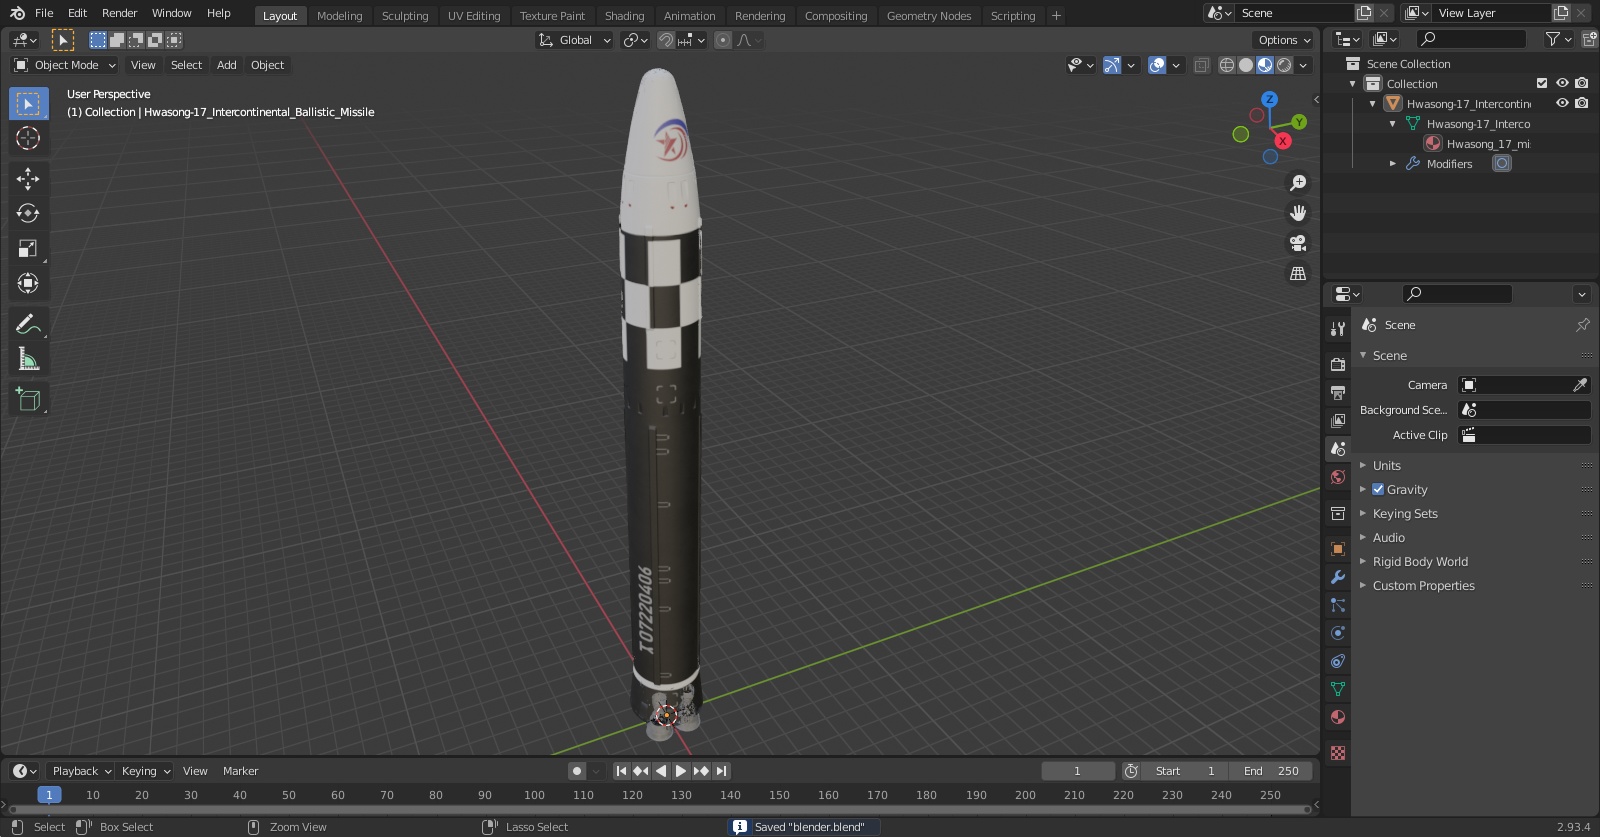
Task: Select the Add Cube tool
Action: [x=28, y=399]
